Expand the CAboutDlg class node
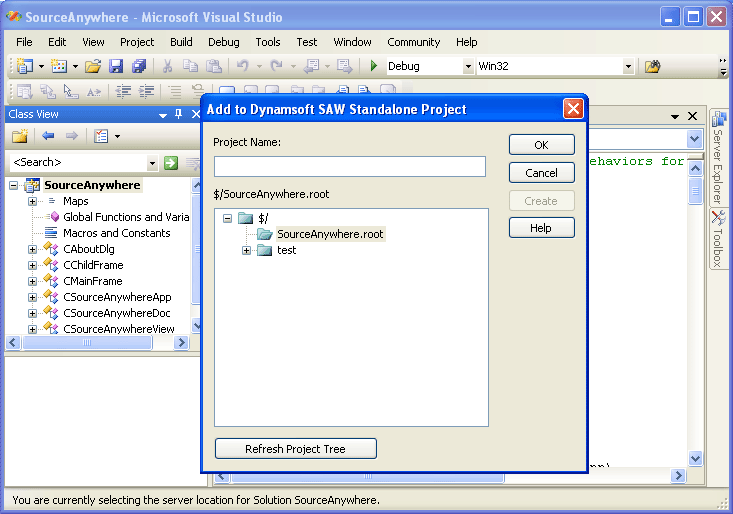Screen dimensions: 733x514 click(32, 249)
